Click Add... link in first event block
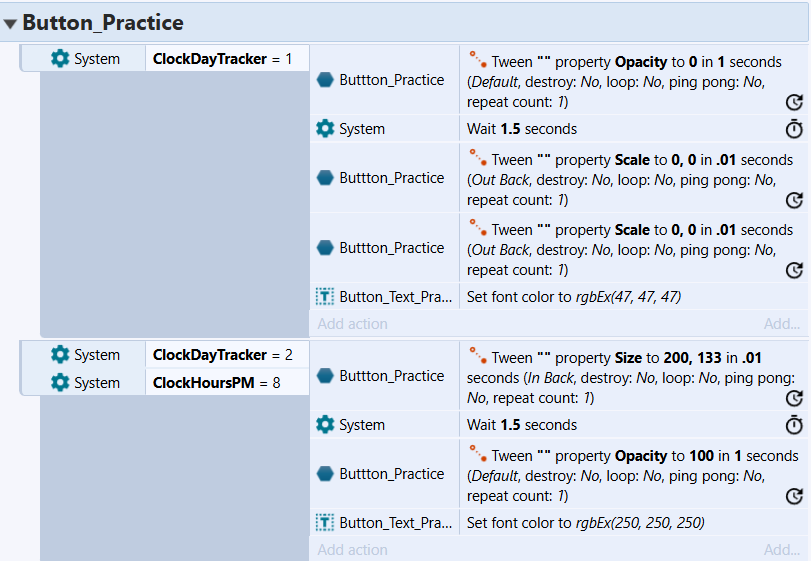 click(x=782, y=324)
